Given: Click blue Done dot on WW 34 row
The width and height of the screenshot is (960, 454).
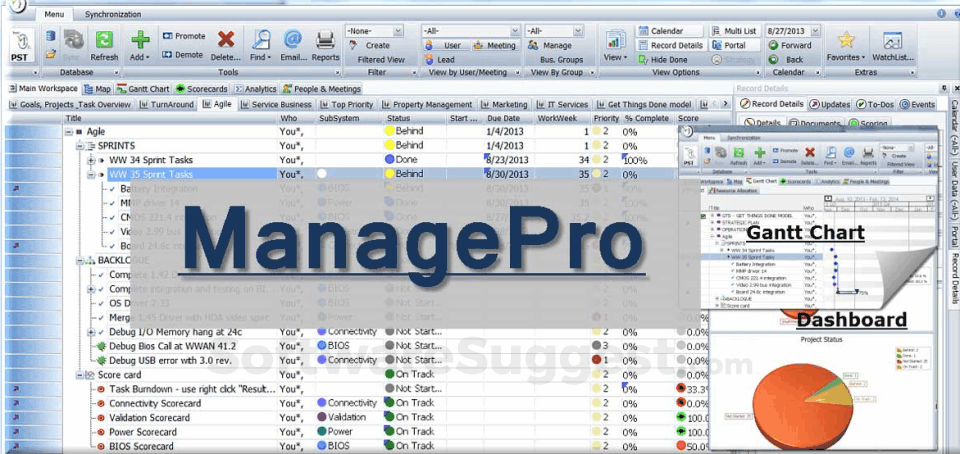Looking at the screenshot, I should [x=389, y=160].
